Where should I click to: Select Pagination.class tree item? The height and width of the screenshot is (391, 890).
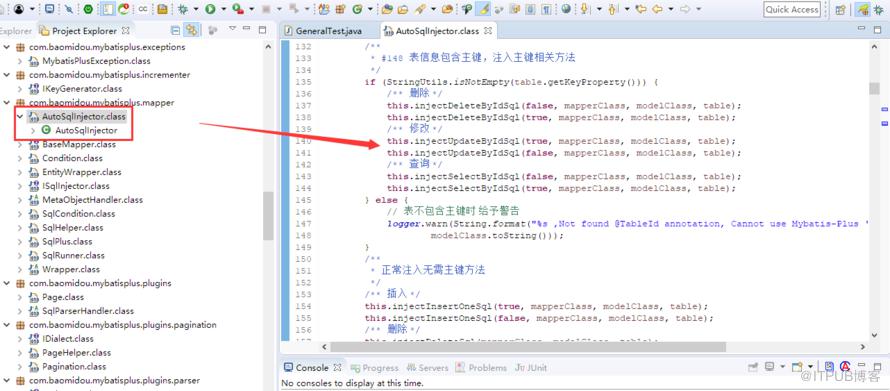tap(74, 367)
